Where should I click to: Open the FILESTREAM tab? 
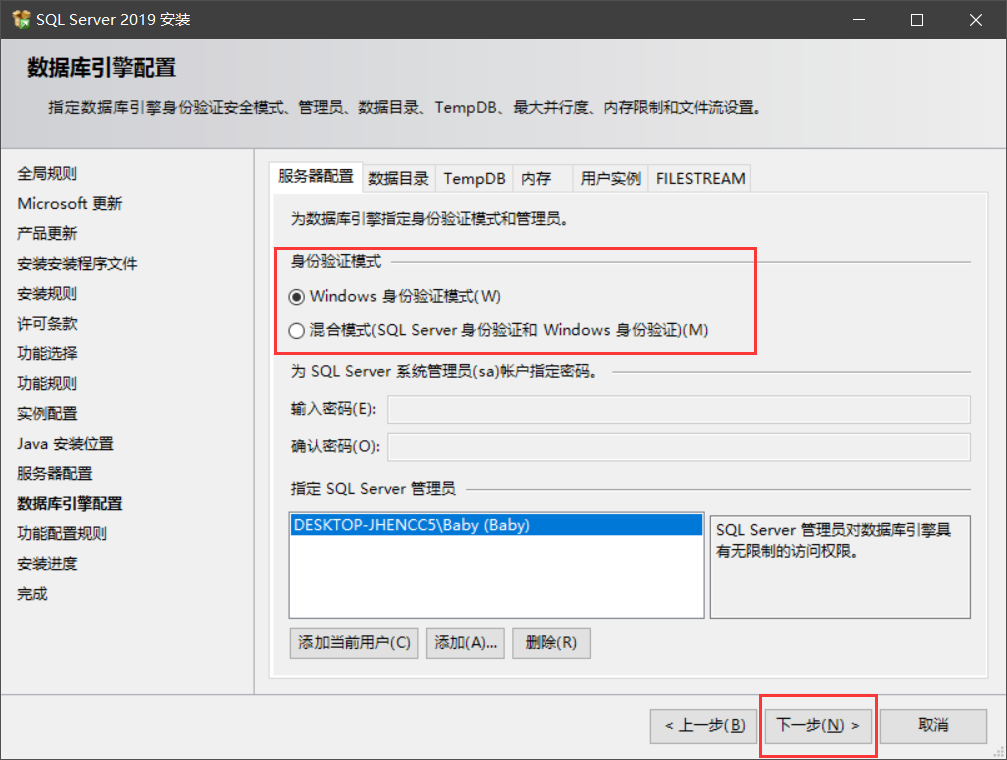click(700, 179)
